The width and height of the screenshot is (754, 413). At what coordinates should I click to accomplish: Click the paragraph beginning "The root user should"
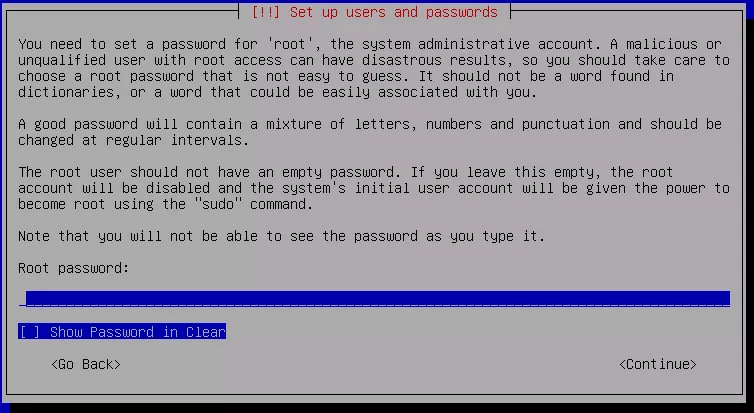coord(374,188)
